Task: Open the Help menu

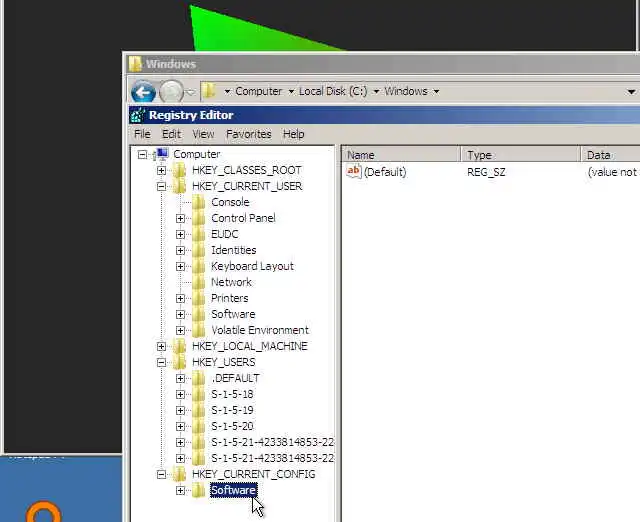Action: click(x=293, y=134)
